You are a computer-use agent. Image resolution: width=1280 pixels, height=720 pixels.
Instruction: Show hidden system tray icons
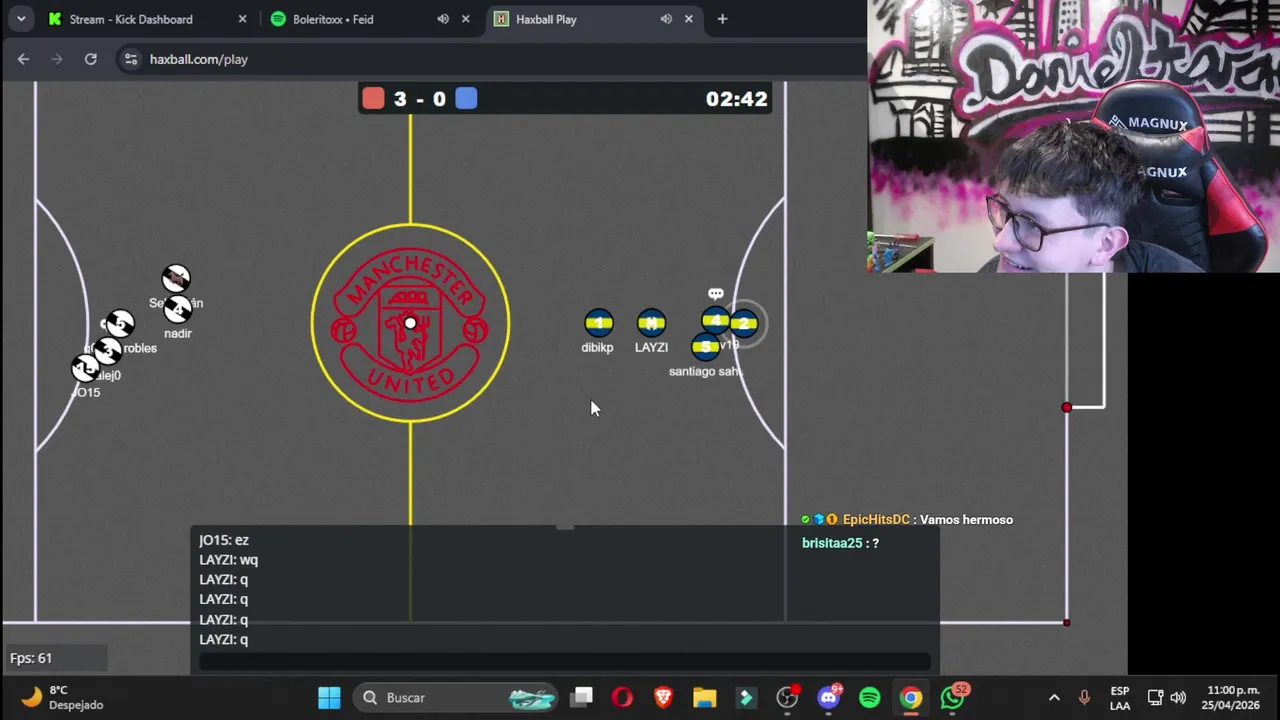tap(1054, 697)
